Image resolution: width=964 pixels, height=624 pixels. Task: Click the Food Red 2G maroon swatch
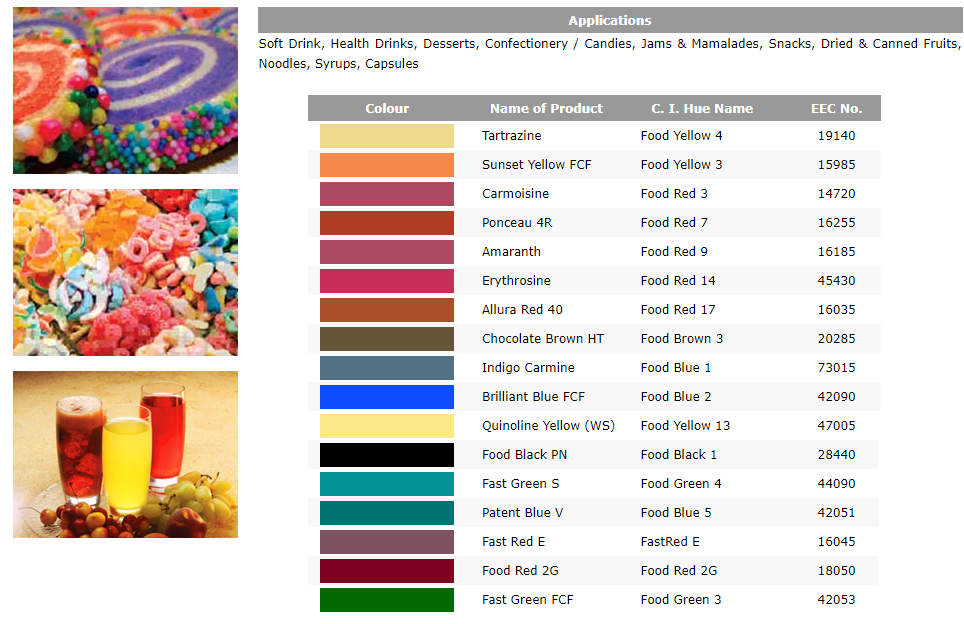pos(387,571)
